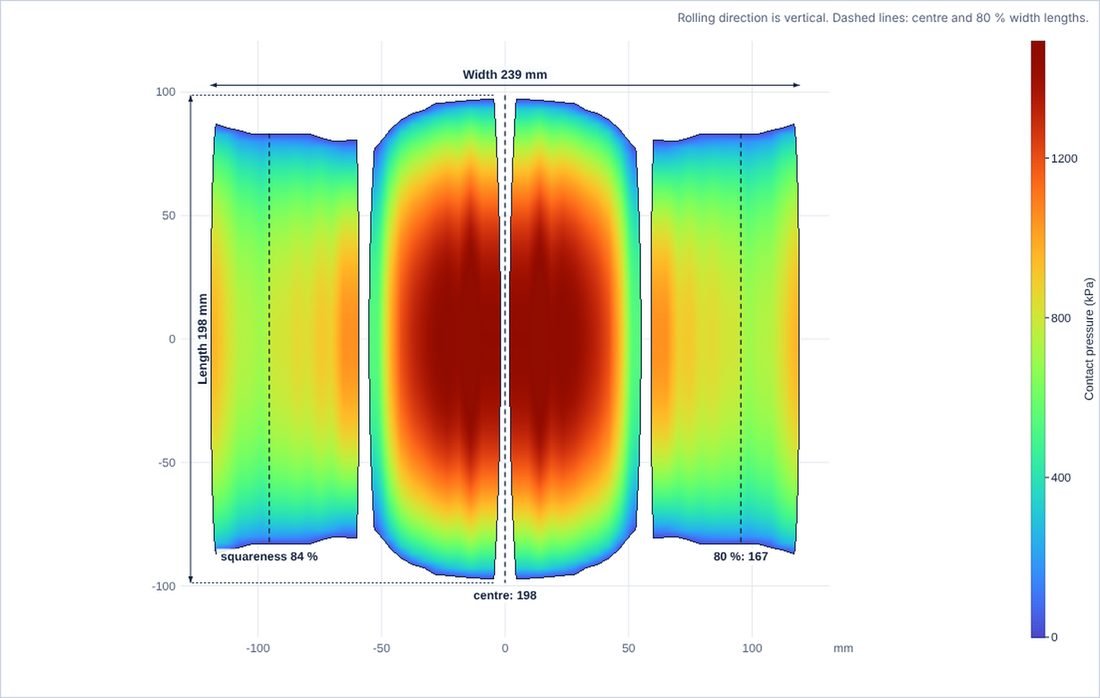Click the x-axis tick label -100

point(257,648)
